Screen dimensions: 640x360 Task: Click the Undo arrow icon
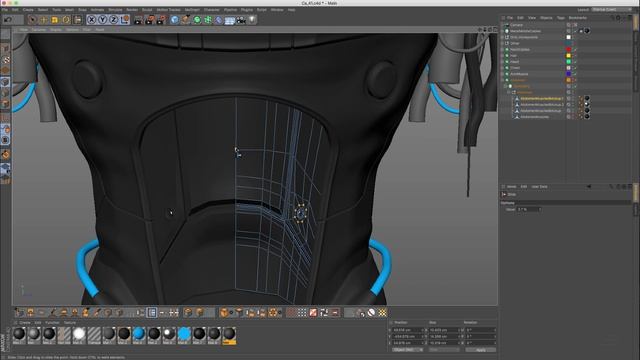[7, 20]
